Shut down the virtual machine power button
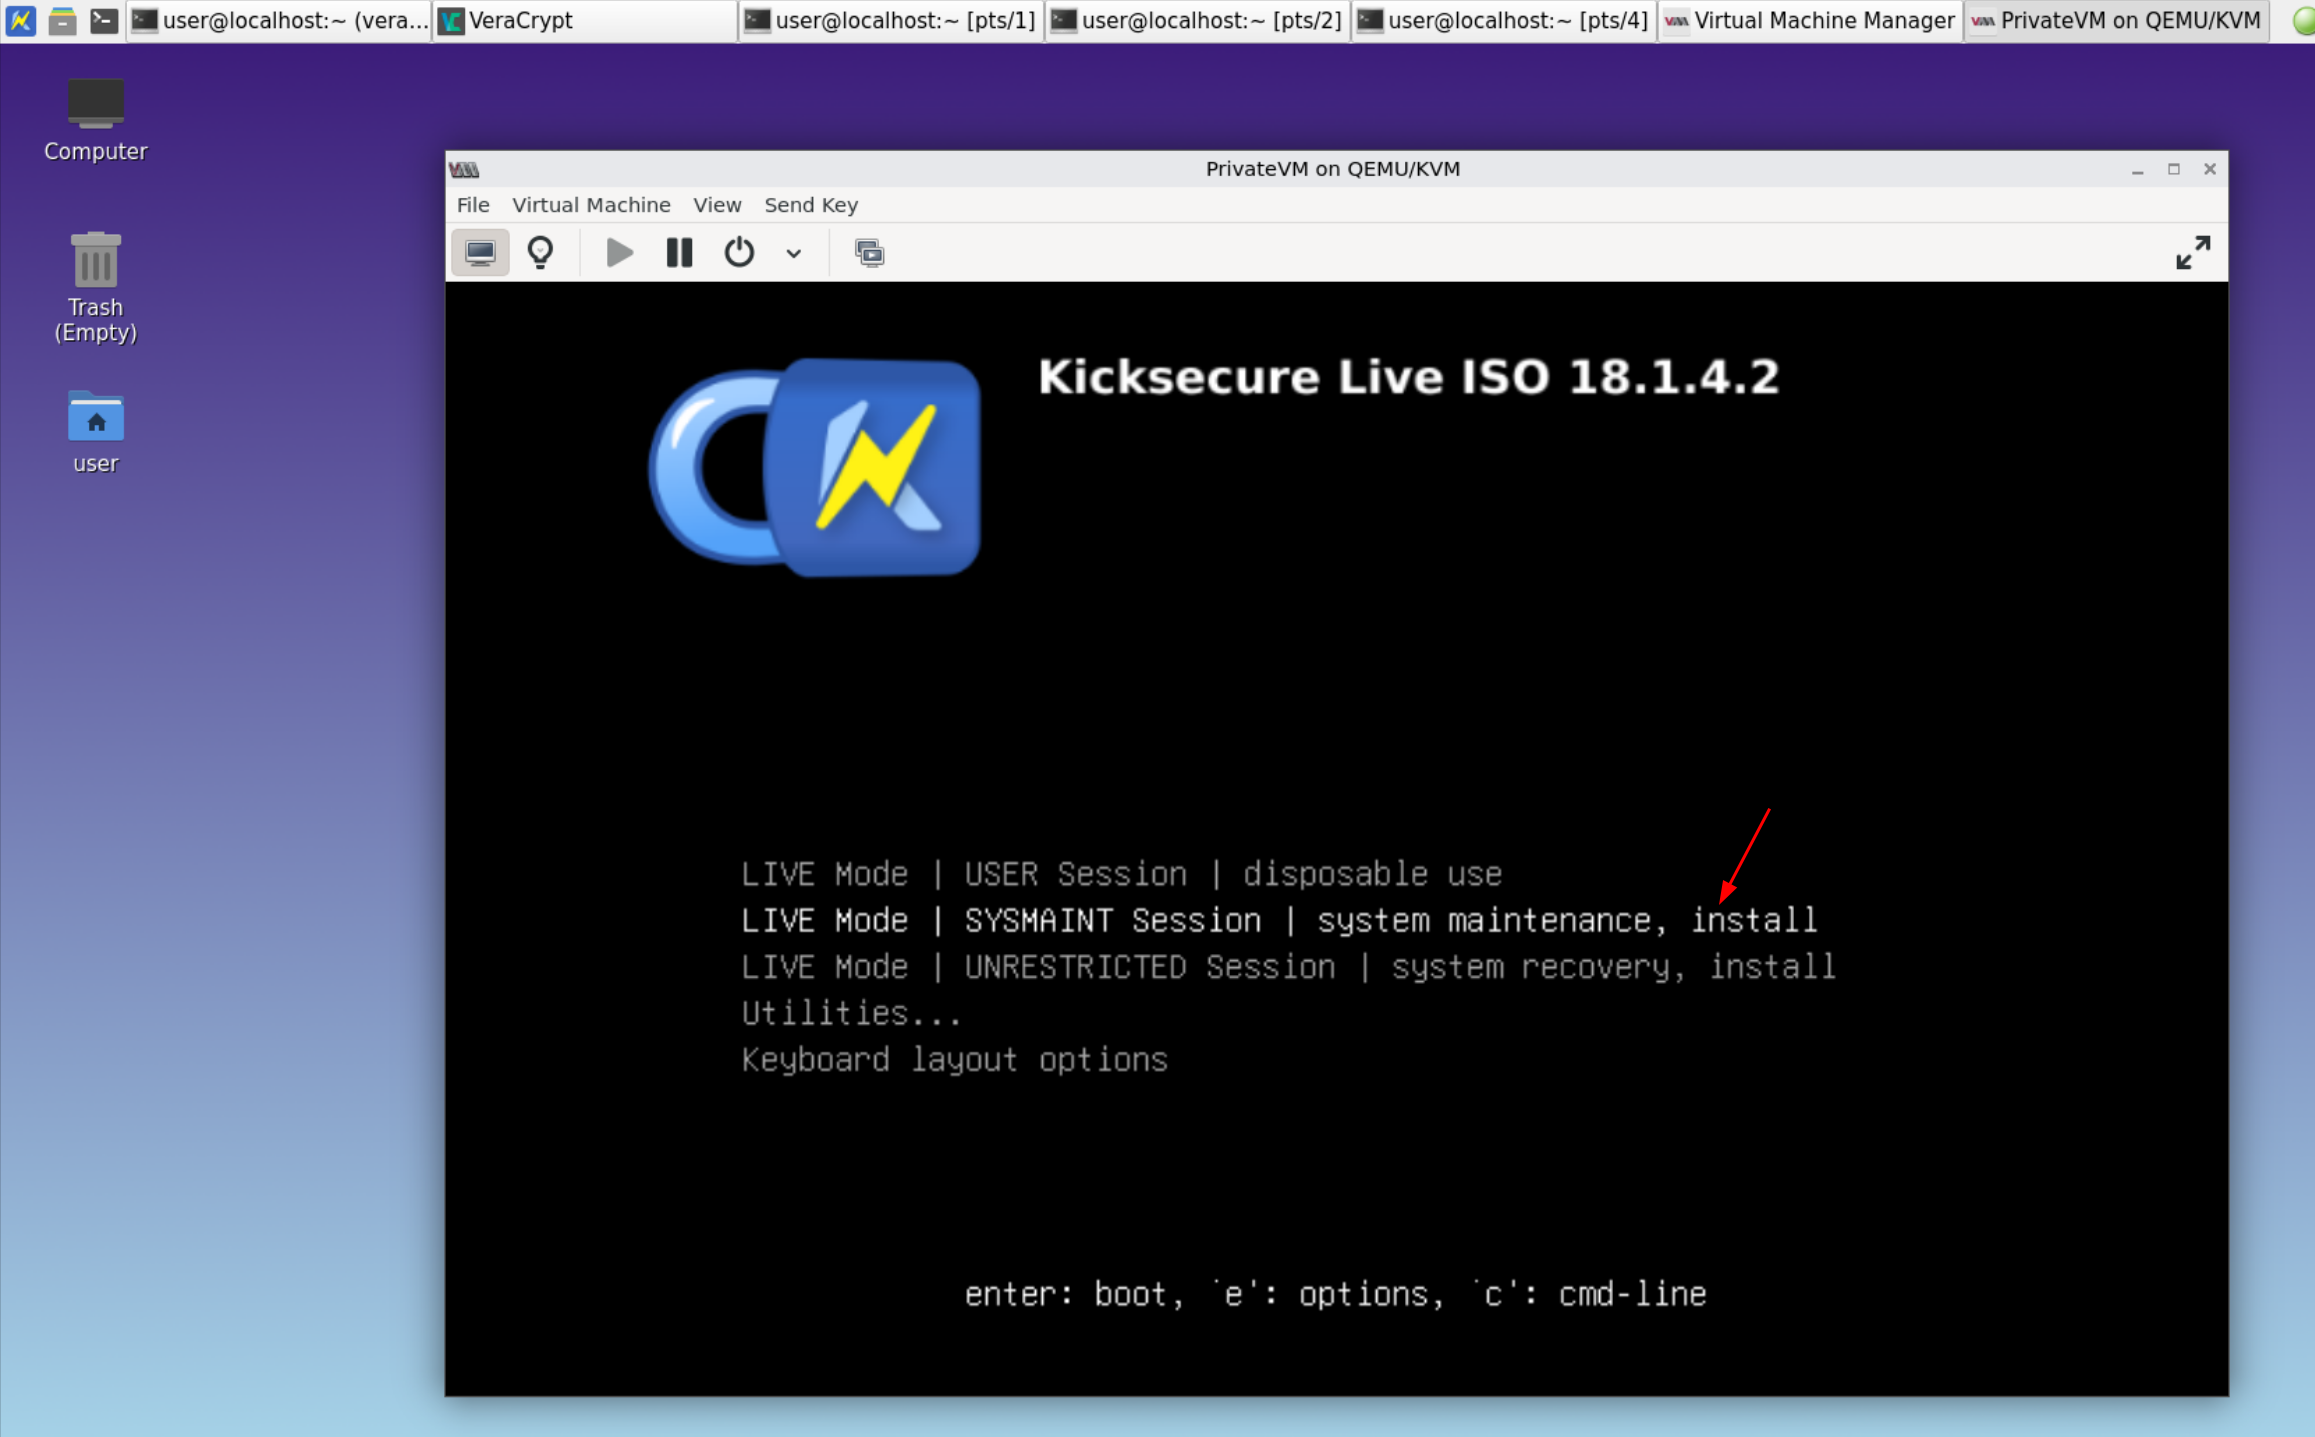Screen dimensions: 2315x1437 (x=739, y=252)
